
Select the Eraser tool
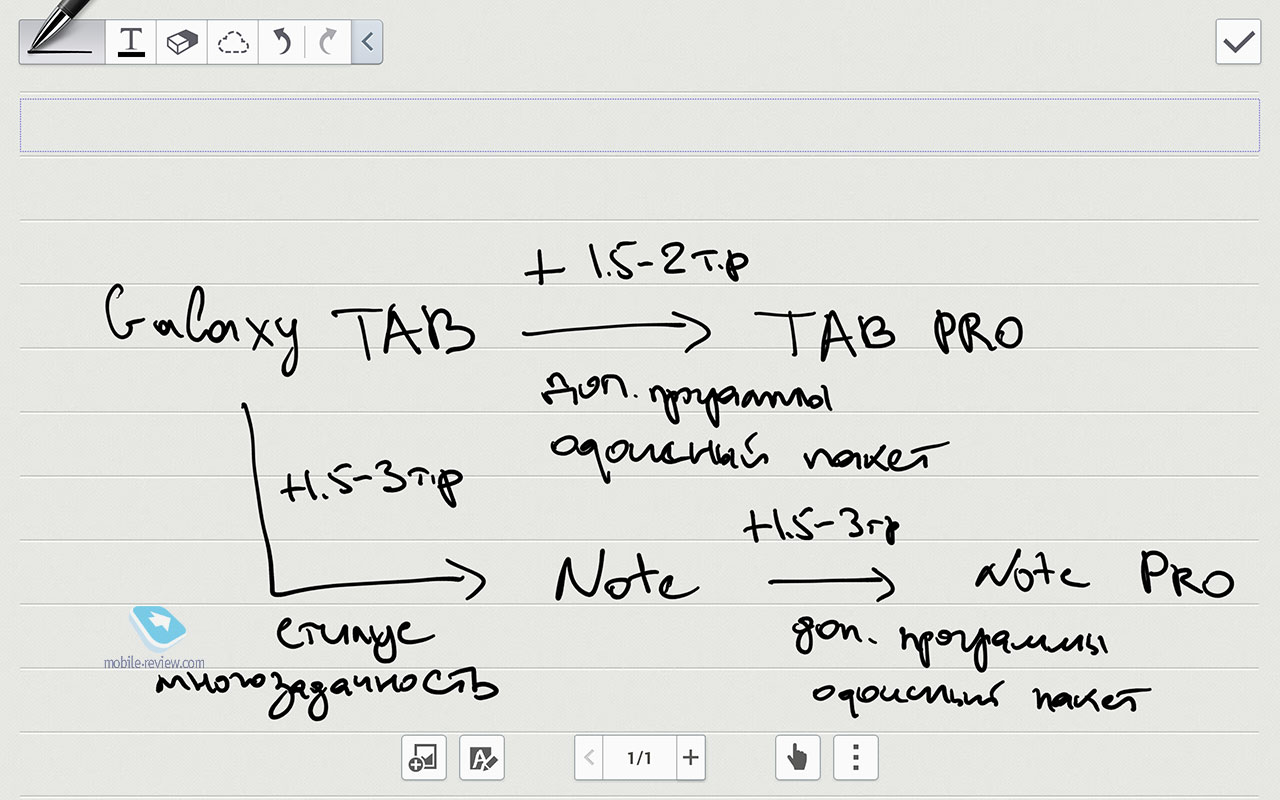click(x=182, y=42)
